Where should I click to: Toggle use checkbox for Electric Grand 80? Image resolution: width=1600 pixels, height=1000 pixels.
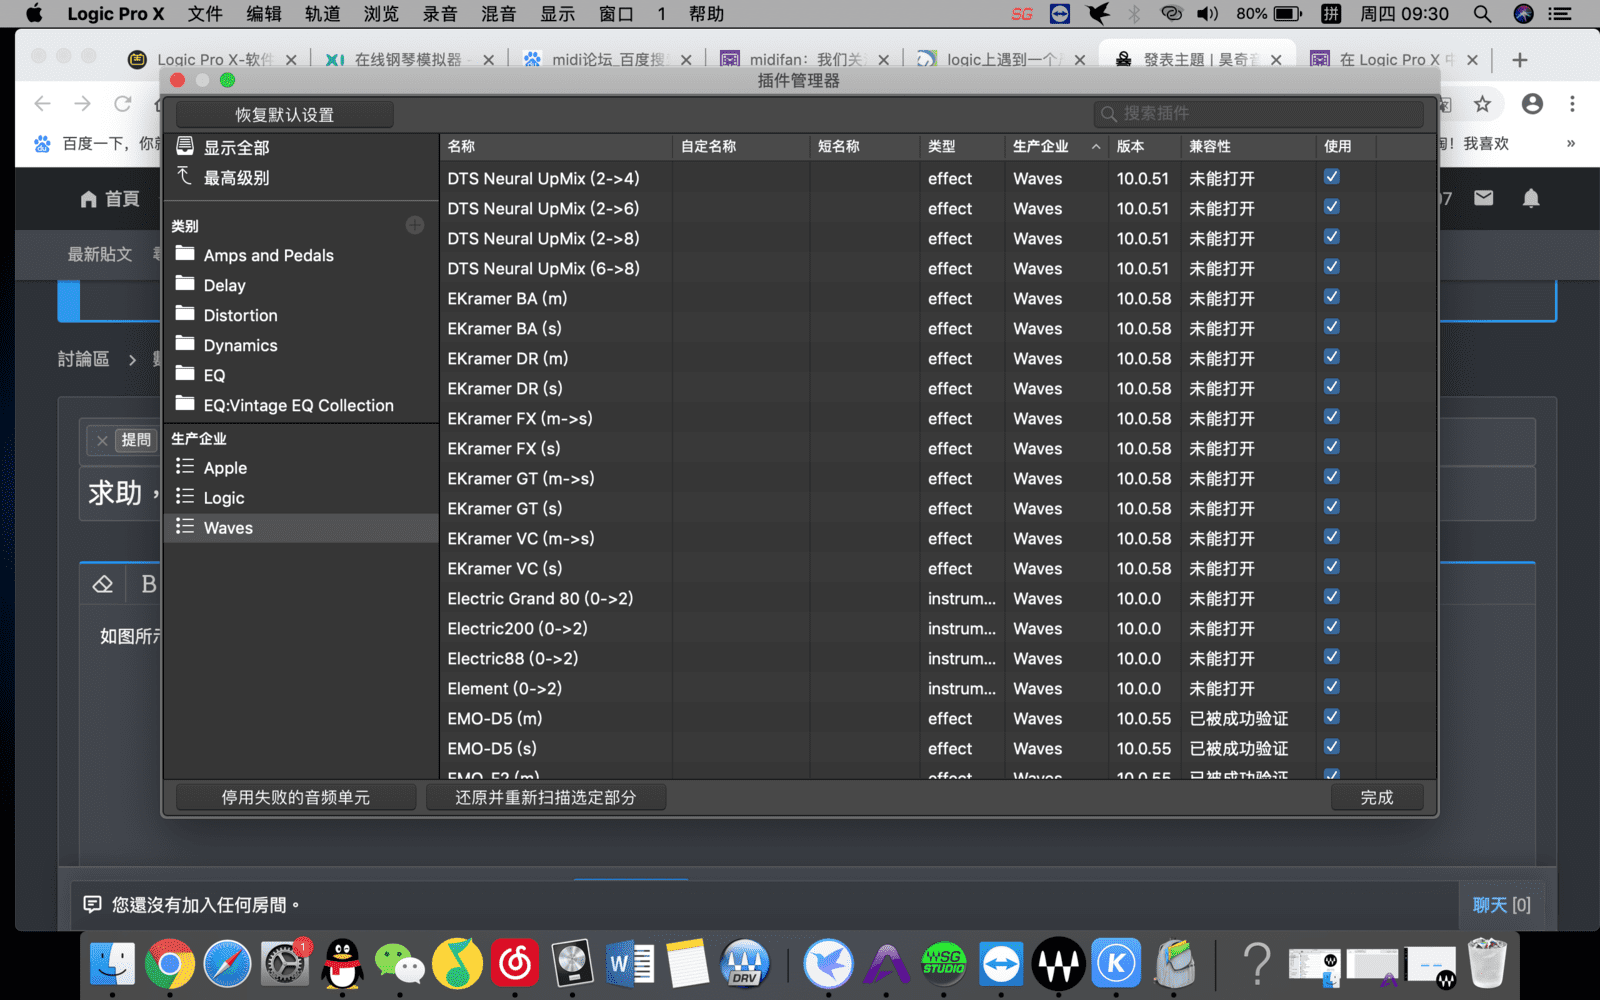1331,597
